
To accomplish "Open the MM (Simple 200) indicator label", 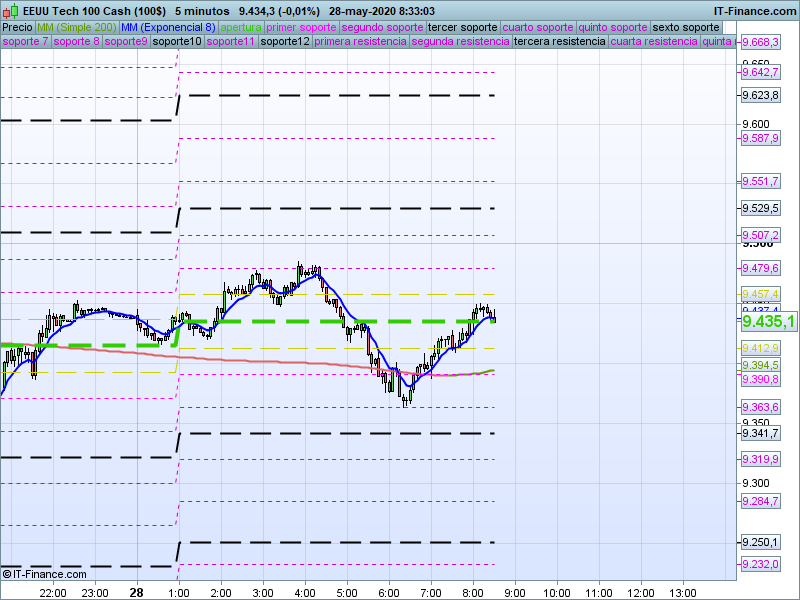I will tap(70, 27).
